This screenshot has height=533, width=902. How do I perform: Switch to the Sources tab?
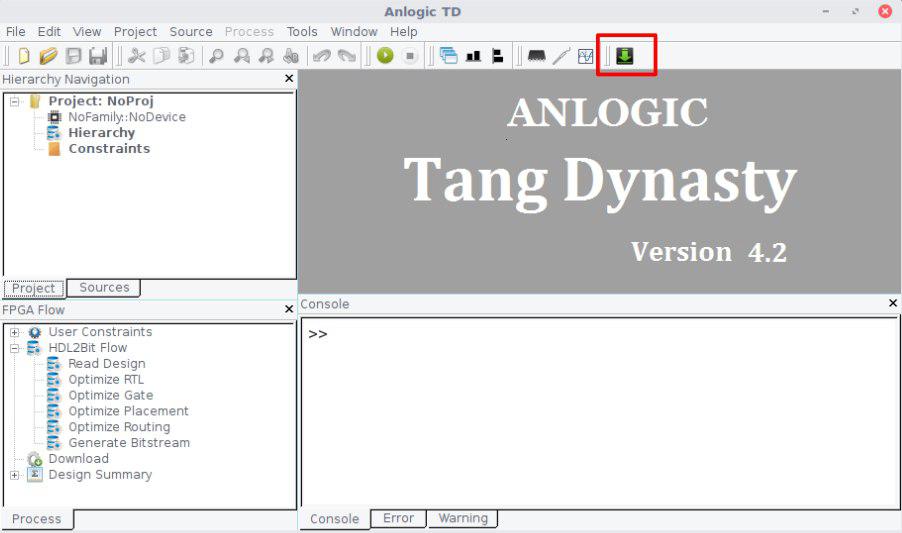[104, 287]
